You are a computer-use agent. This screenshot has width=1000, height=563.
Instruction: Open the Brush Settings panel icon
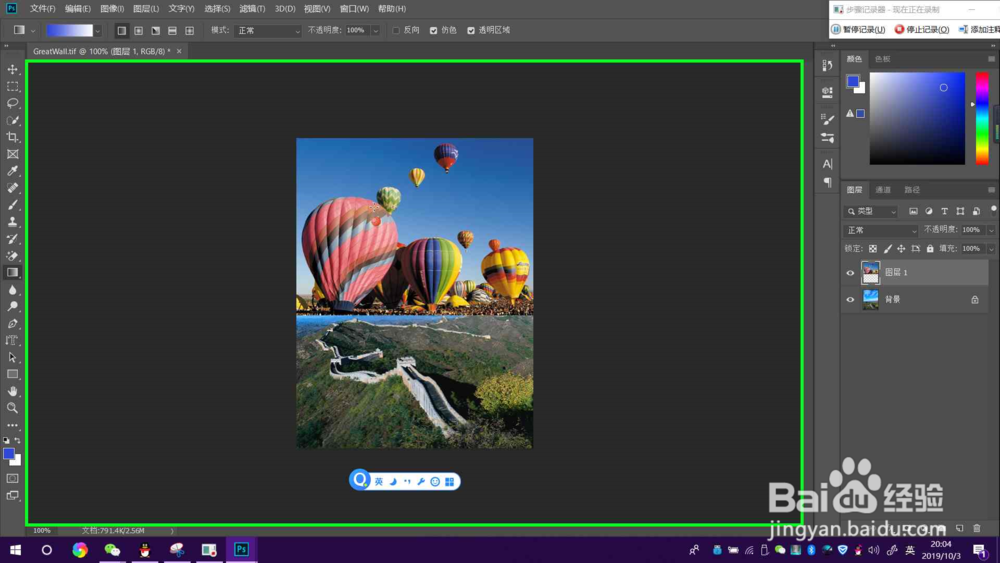click(x=827, y=119)
